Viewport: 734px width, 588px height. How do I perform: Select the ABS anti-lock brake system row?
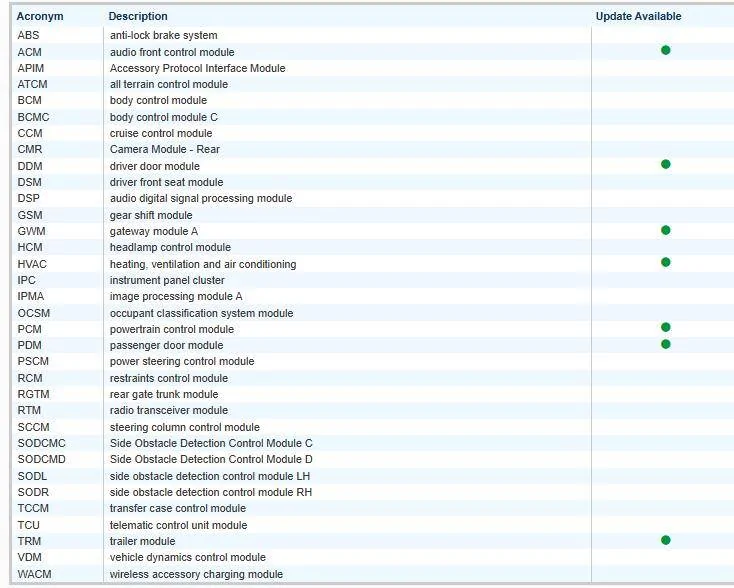[x=163, y=36]
